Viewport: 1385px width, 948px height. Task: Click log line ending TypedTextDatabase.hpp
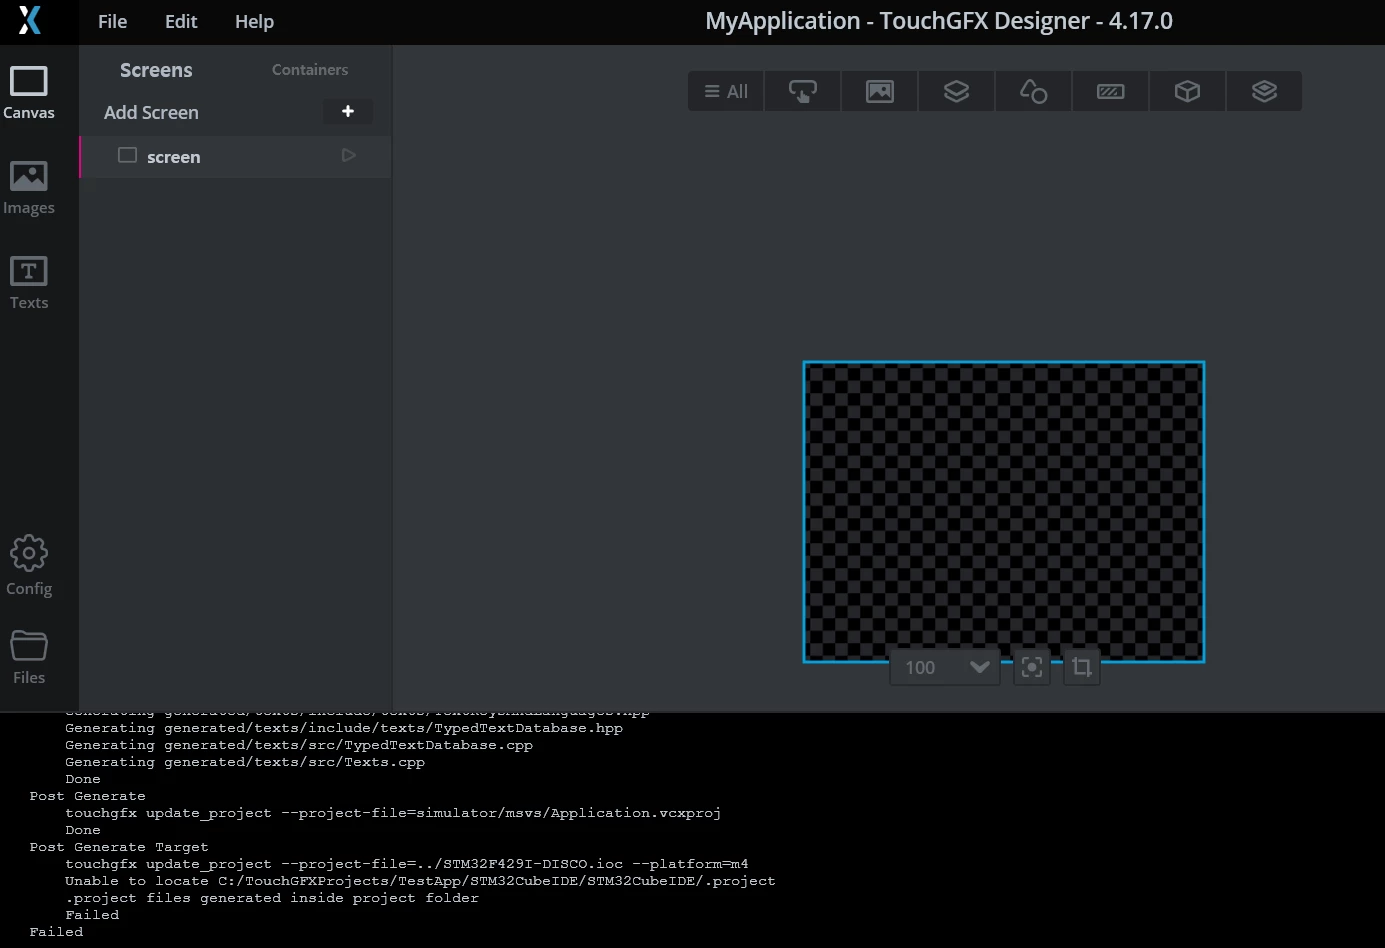coord(344,728)
